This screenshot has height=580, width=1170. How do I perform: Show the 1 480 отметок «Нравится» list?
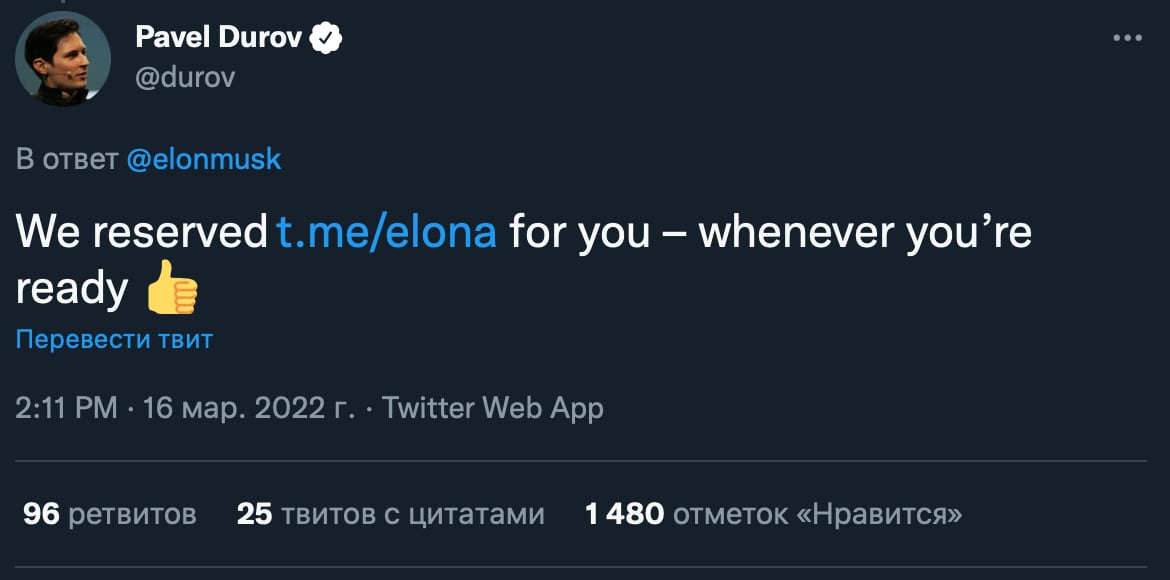774,514
